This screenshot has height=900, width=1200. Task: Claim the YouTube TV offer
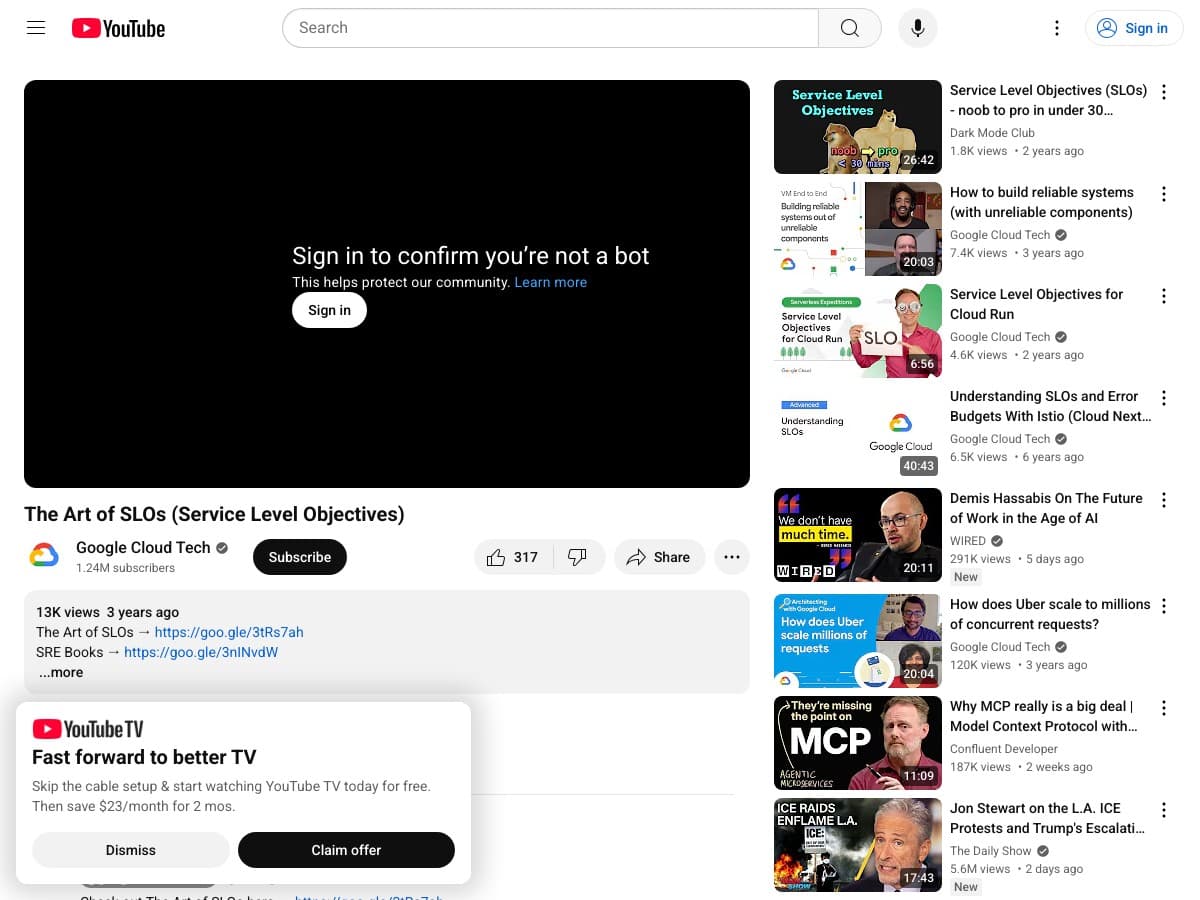(x=346, y=850)
